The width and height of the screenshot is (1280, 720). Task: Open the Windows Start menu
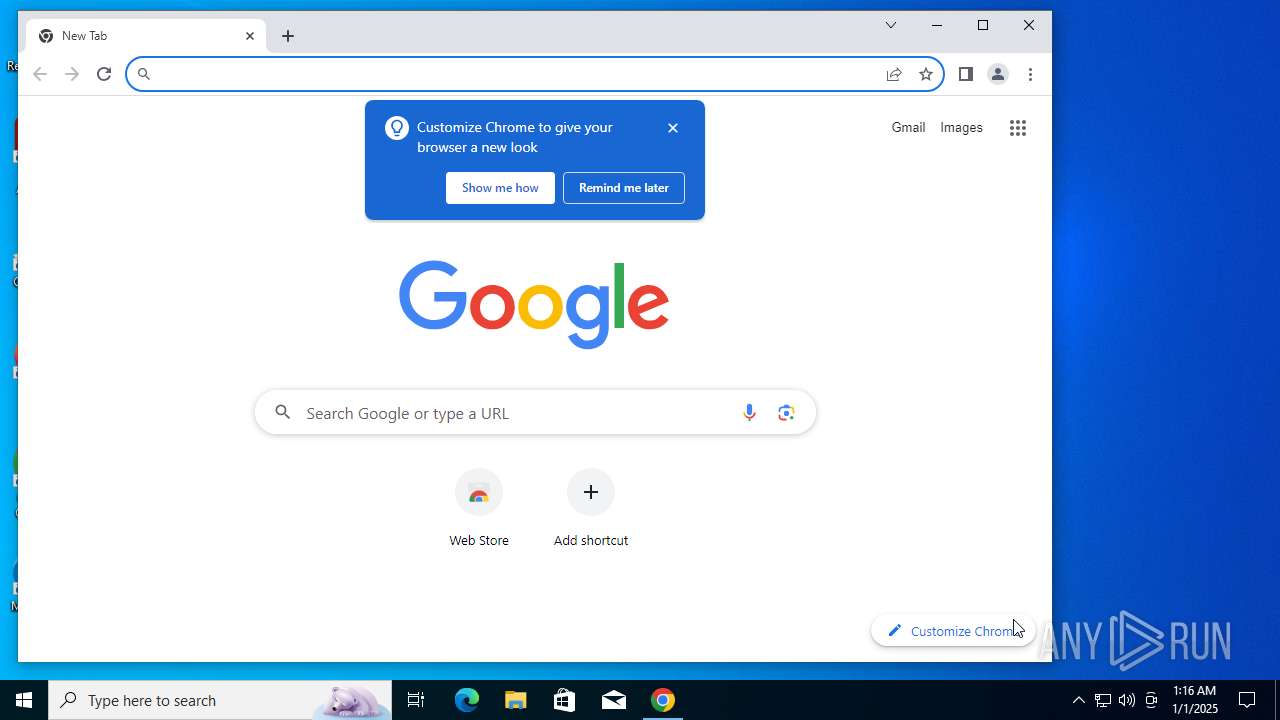coord(24,700)
